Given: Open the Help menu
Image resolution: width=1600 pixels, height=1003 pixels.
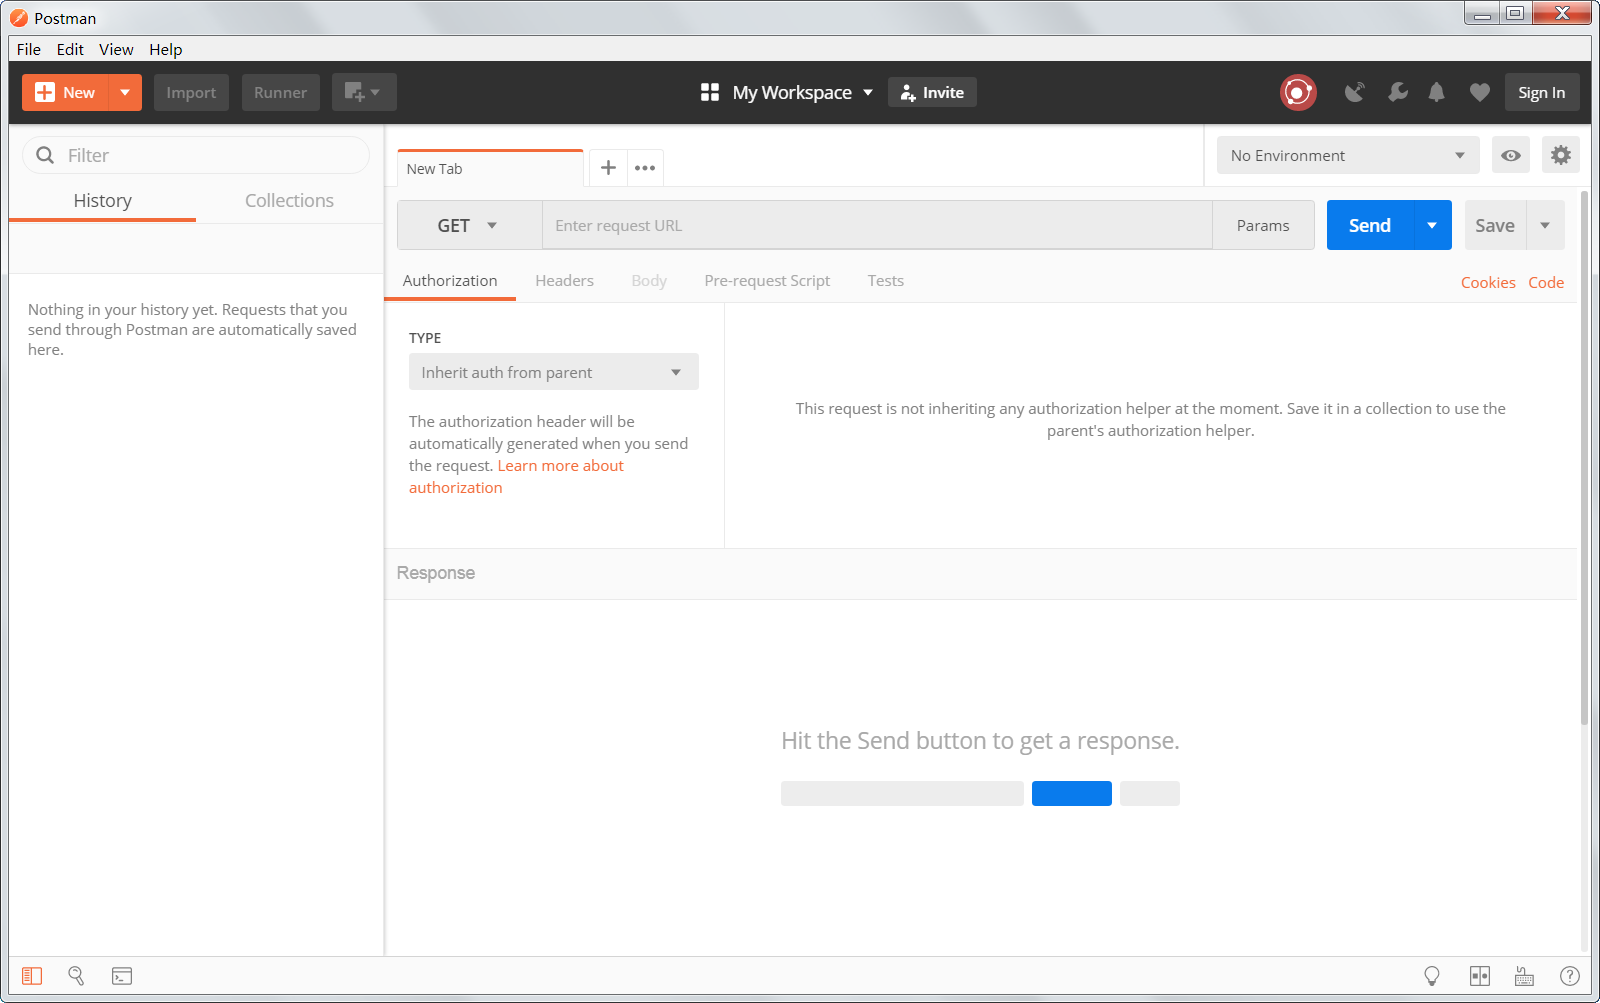Looking at the screenshot, I should click(x=166, y=49).
